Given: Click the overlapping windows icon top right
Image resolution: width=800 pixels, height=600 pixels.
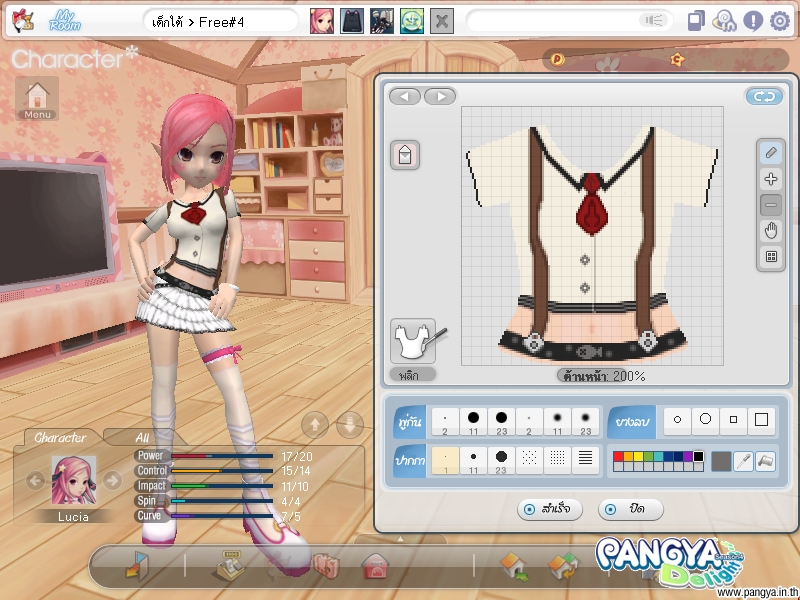Looking at the screenshot, I should coord(696,21).
